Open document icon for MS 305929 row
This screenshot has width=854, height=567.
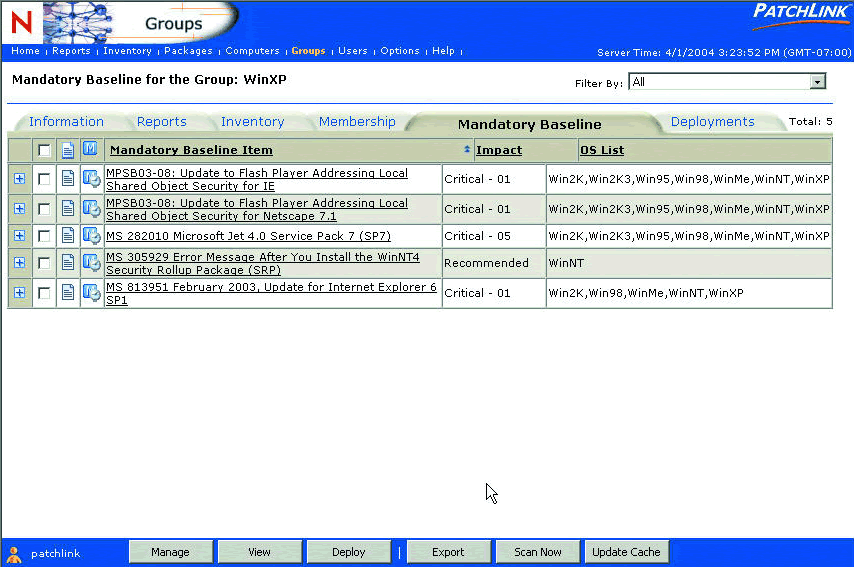(68, 263)
